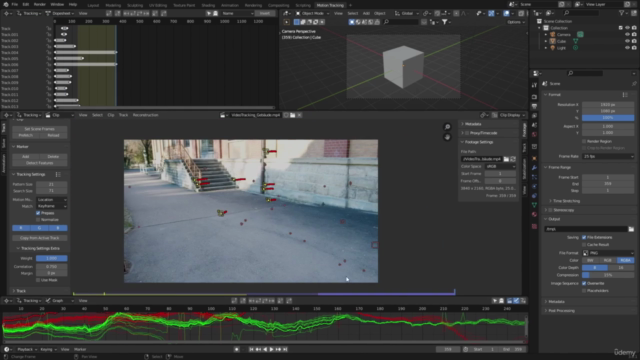The image size is (640, 360).
Task: Click the Pattern Size field
Action: pos(52,184)
